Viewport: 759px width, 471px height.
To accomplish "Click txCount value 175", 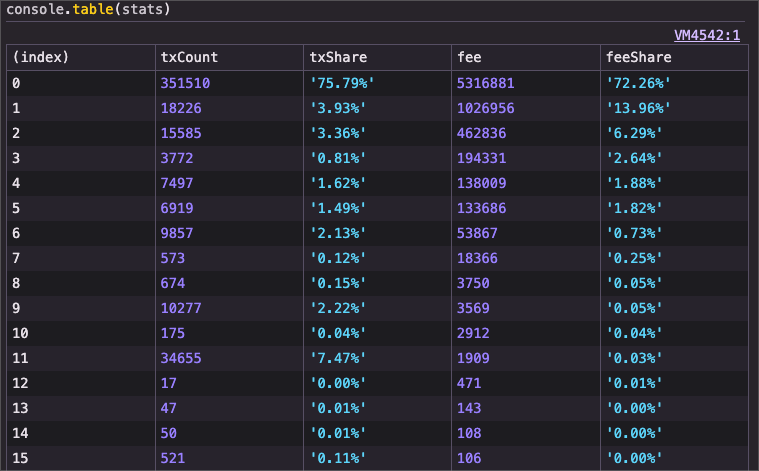I will pyautogui.click(x=173, y=333).
